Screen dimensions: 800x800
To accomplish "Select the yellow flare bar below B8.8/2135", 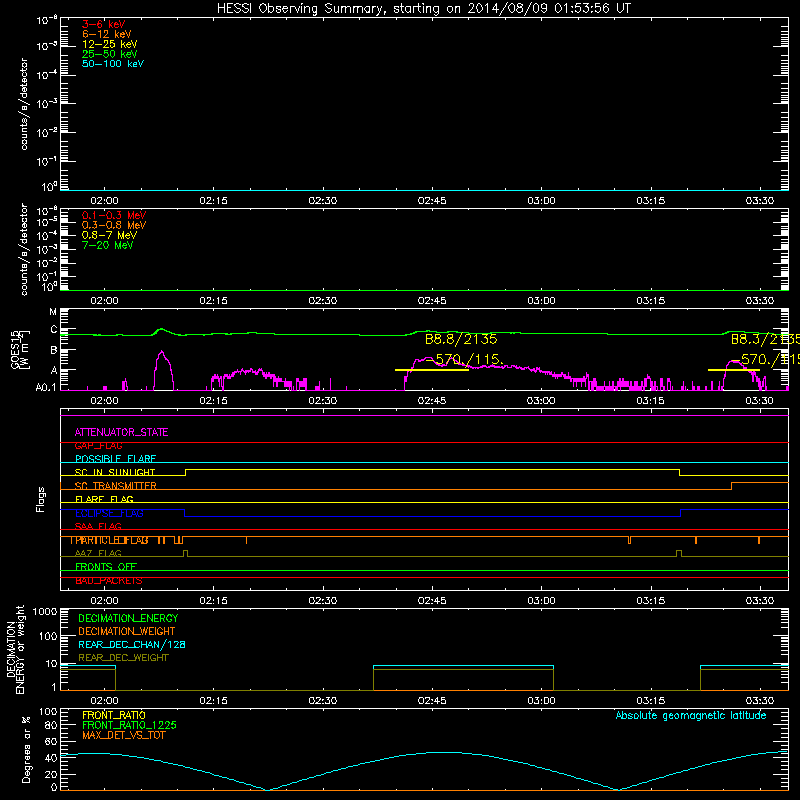I will tap(432, 370).
